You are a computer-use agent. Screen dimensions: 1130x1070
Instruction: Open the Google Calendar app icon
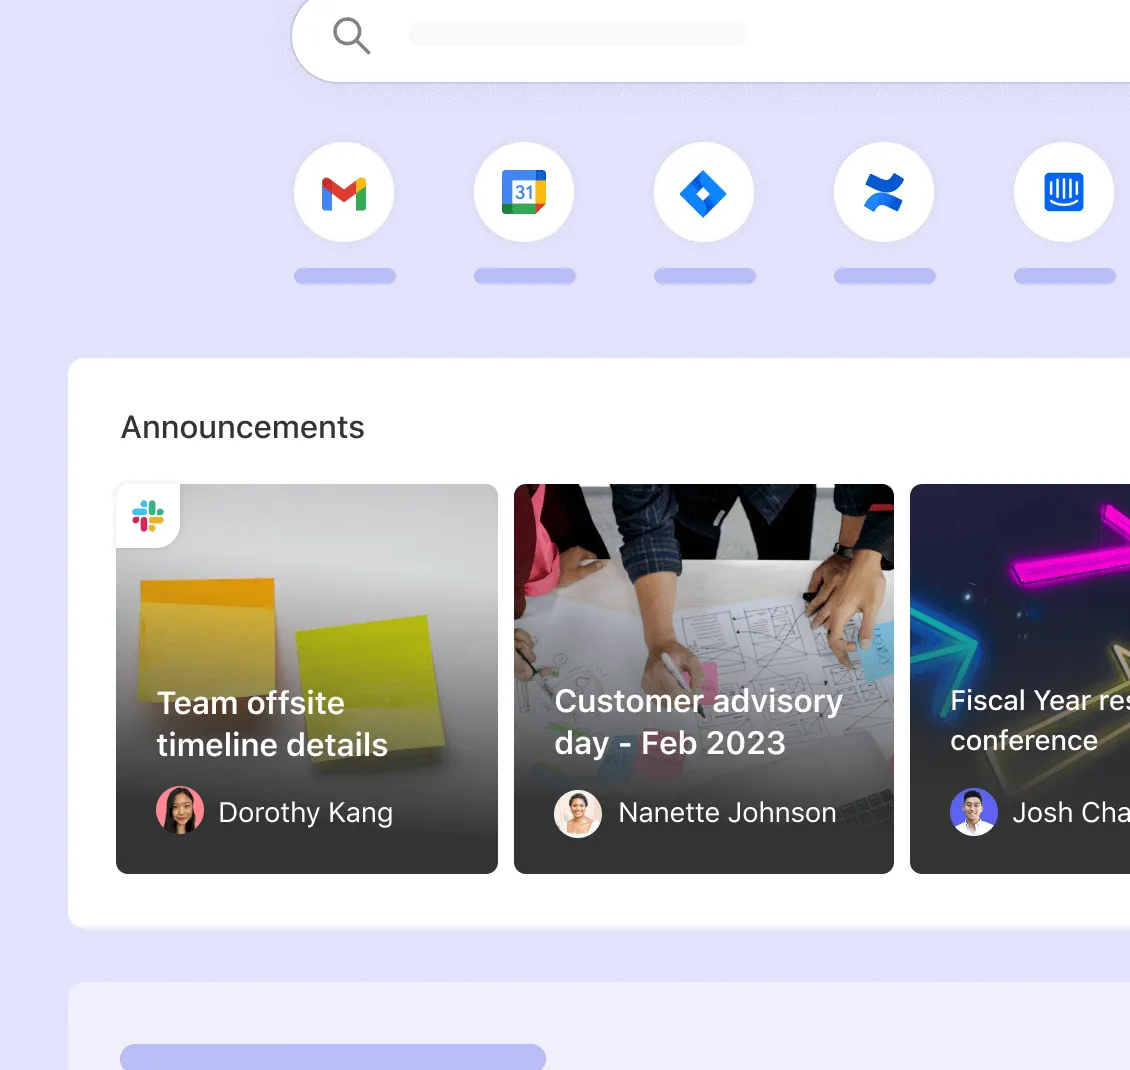(x=524, y=192)
